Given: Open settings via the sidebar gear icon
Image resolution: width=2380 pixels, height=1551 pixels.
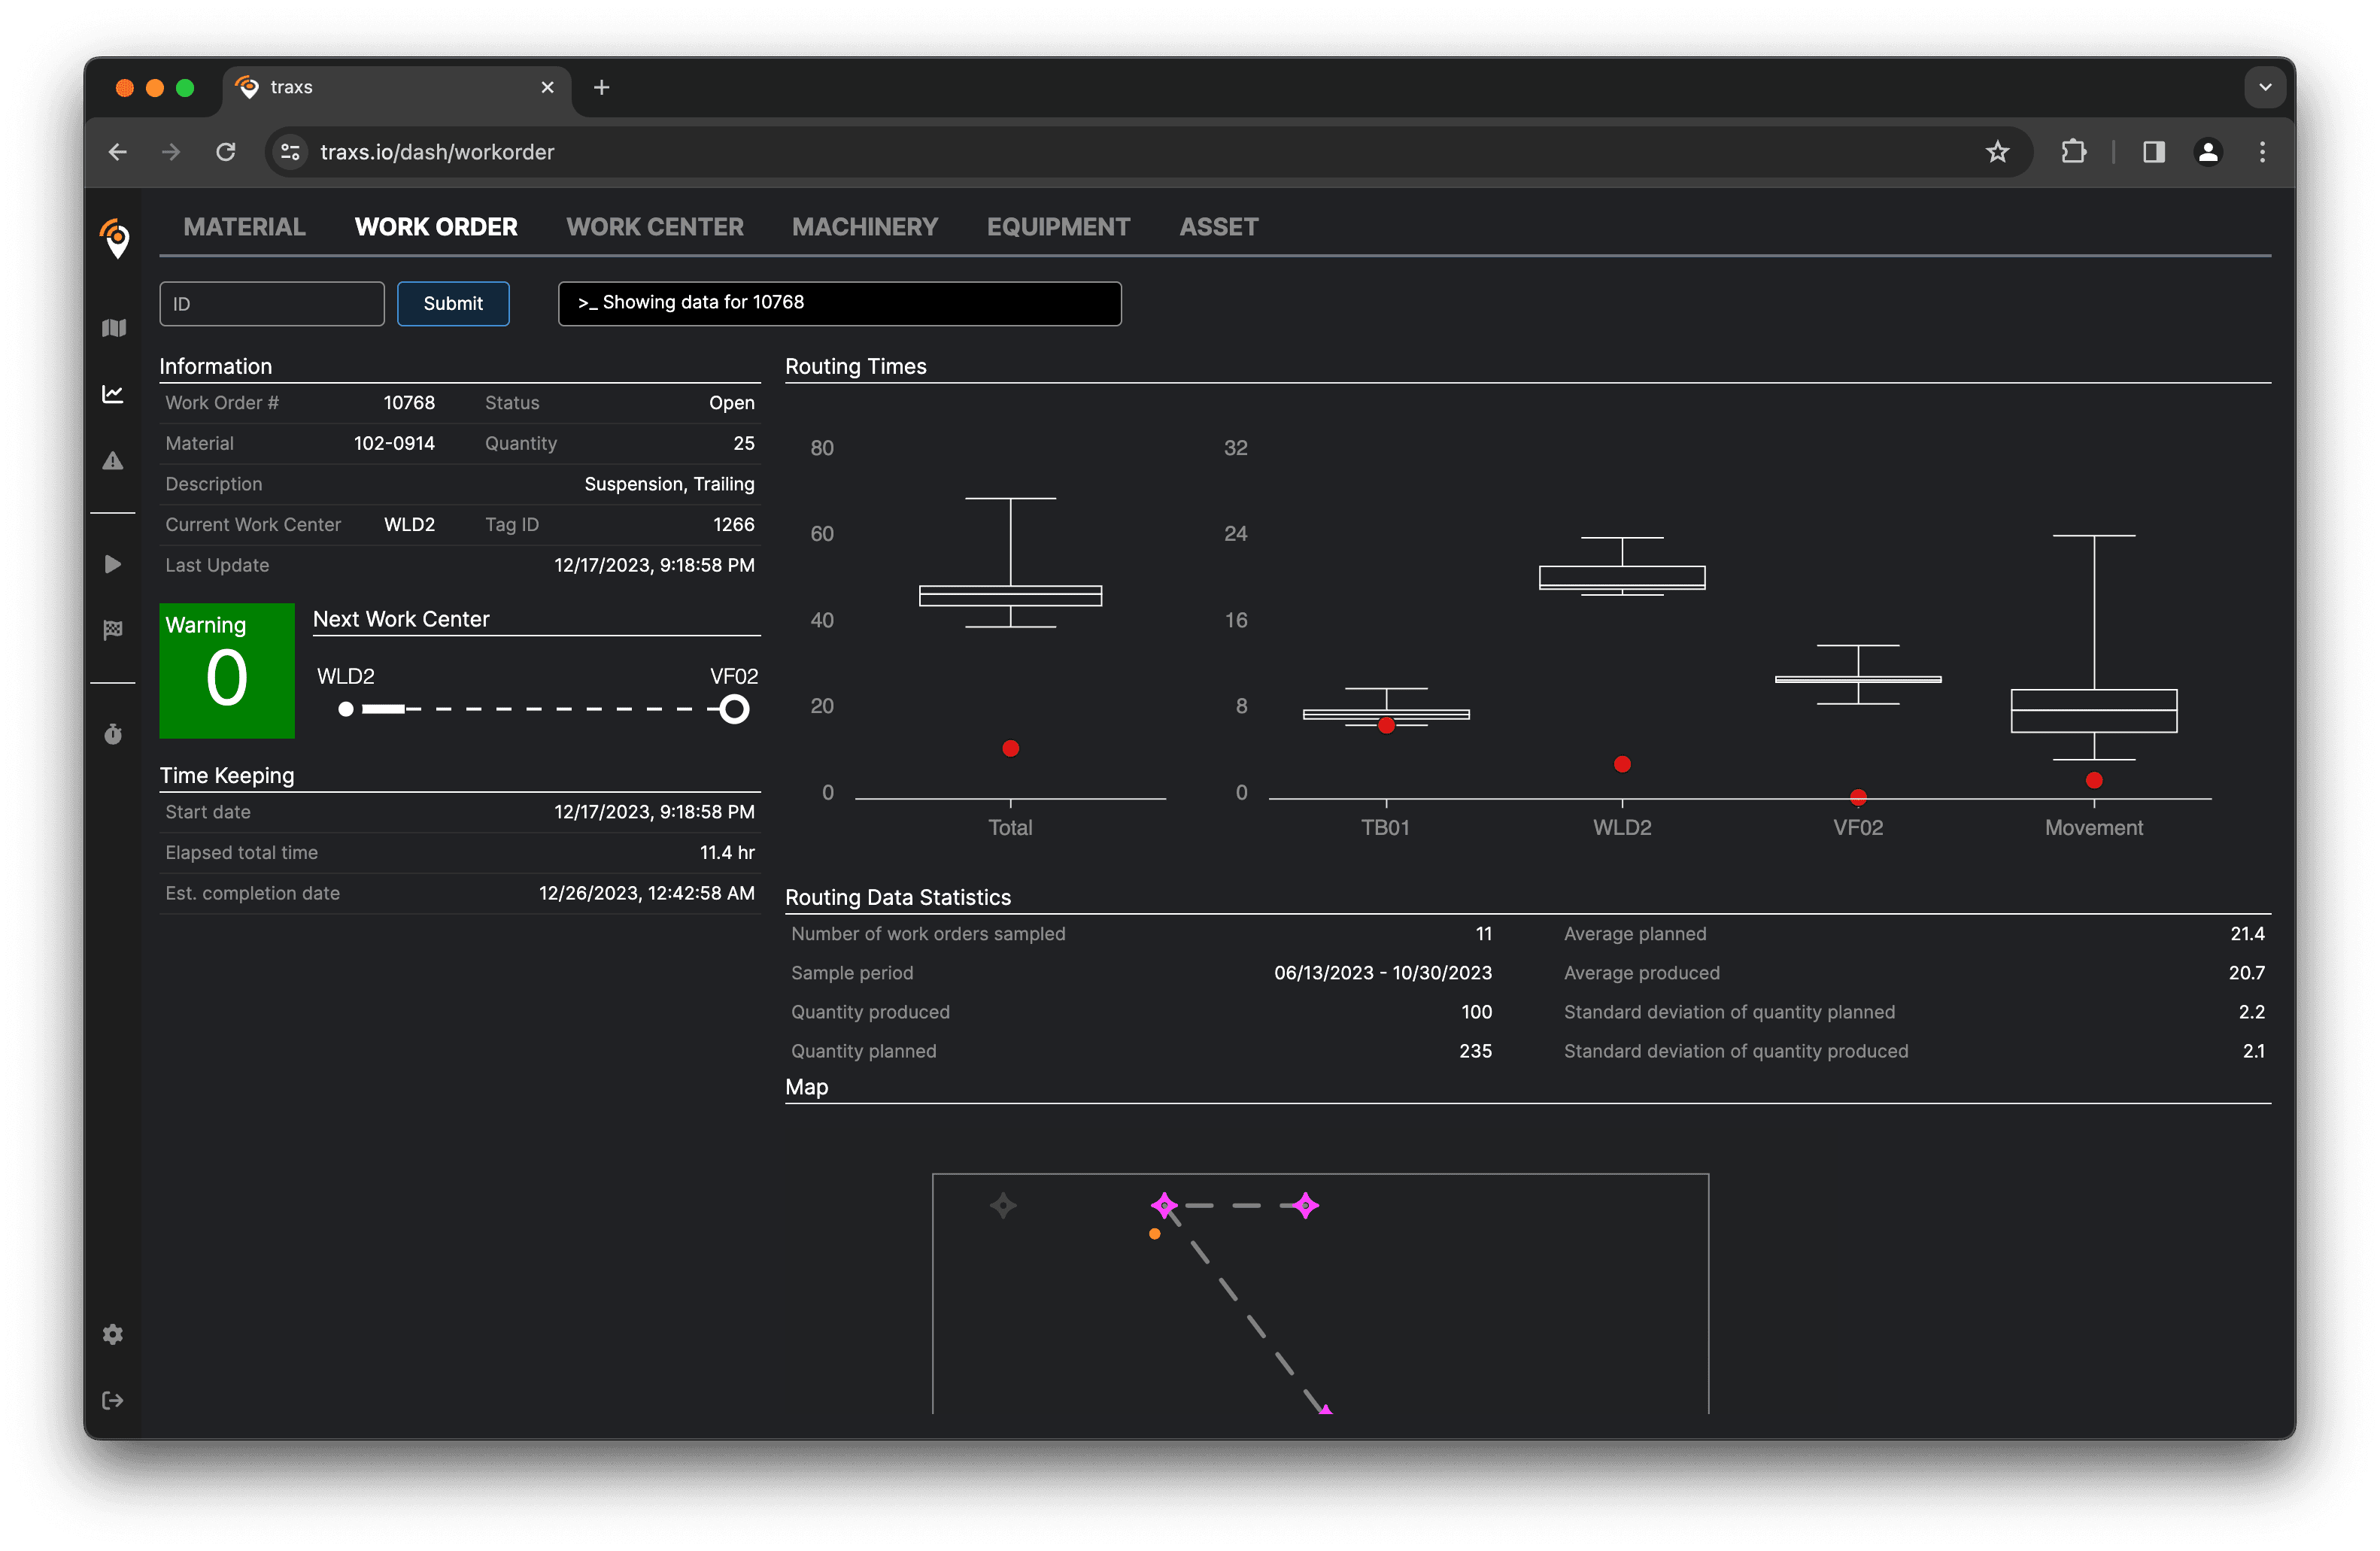Looking at the screenshot, I should [x=113, y=1334].
